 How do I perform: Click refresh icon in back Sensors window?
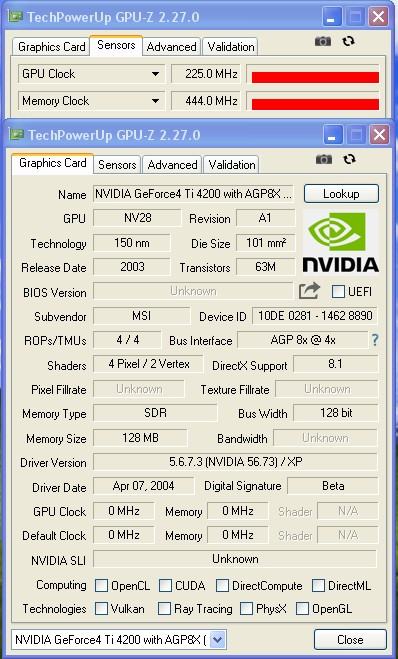pyautogui.click(x=348, y=41)
